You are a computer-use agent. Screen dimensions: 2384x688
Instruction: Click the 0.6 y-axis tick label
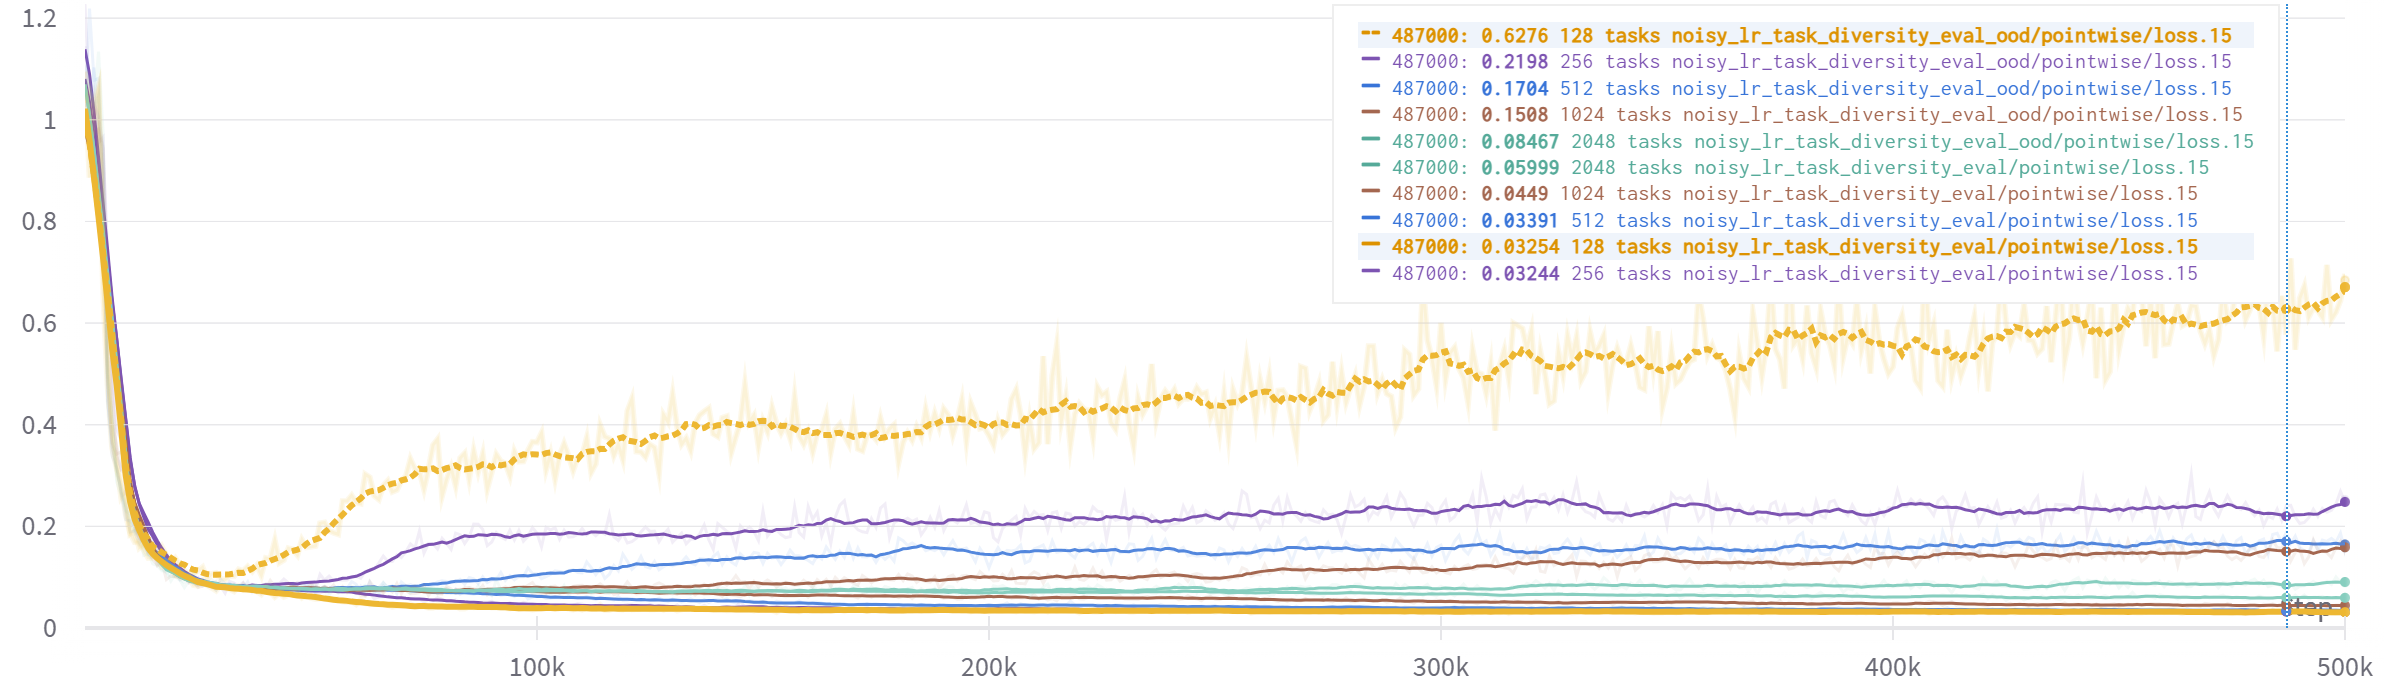[x=39, y=323]
